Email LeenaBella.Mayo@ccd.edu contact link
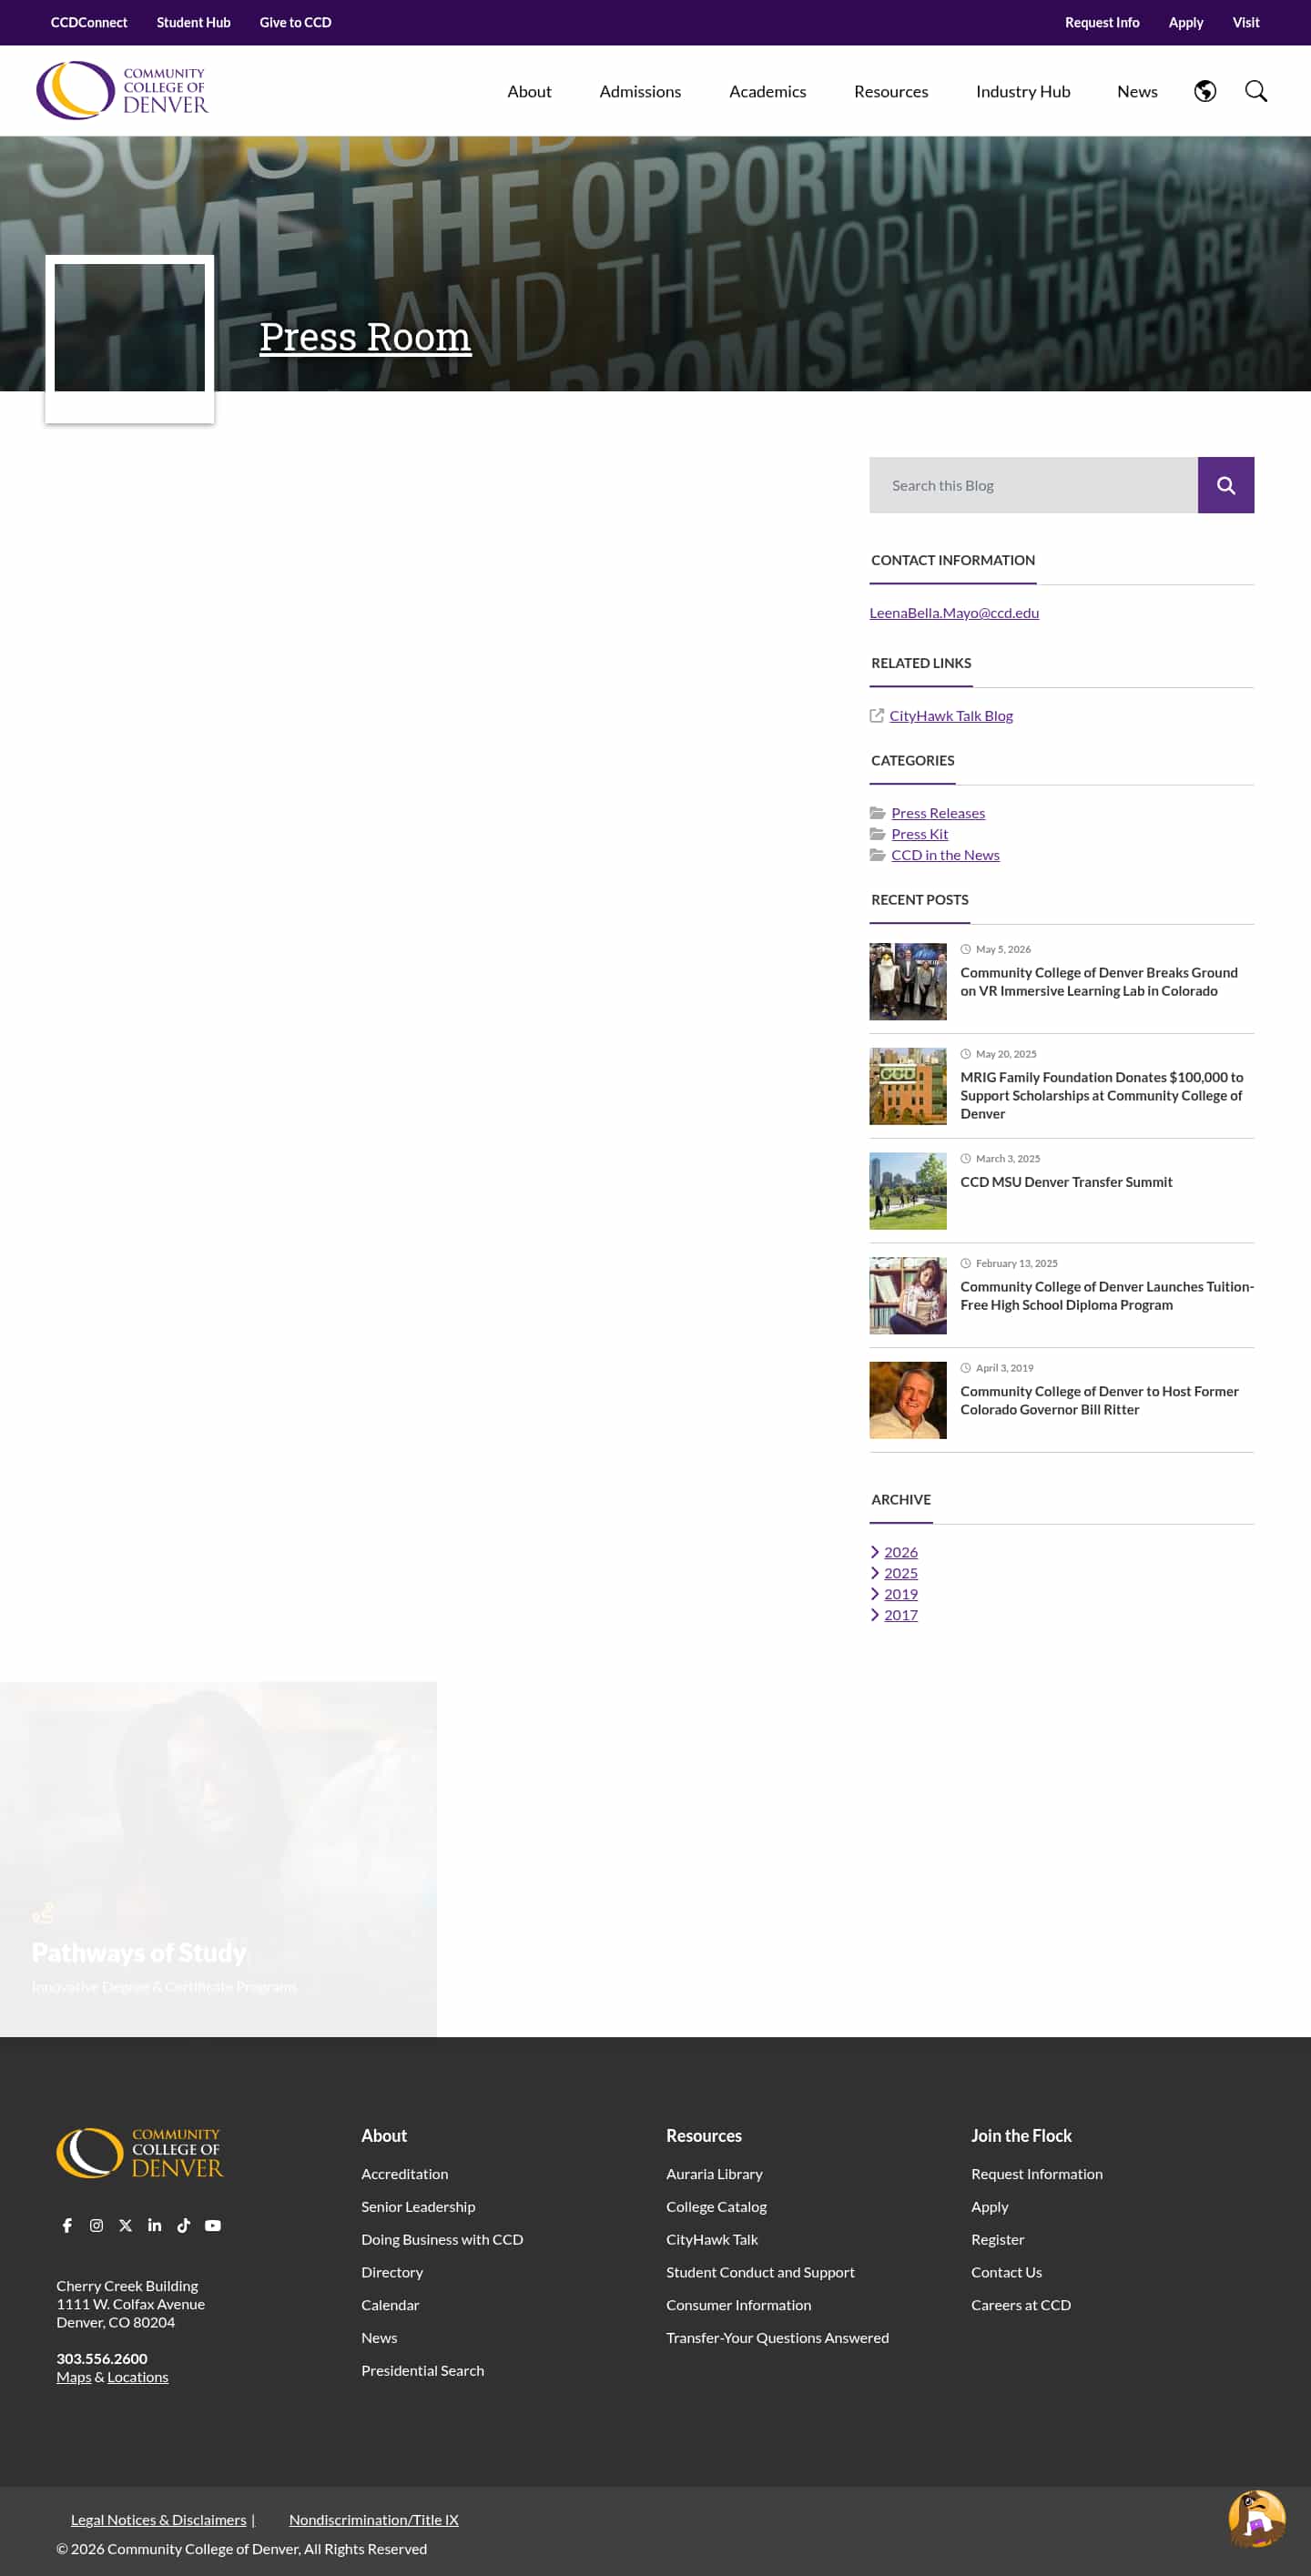The height and width of the screenshot is (2576, 1311). coord(954,613)
